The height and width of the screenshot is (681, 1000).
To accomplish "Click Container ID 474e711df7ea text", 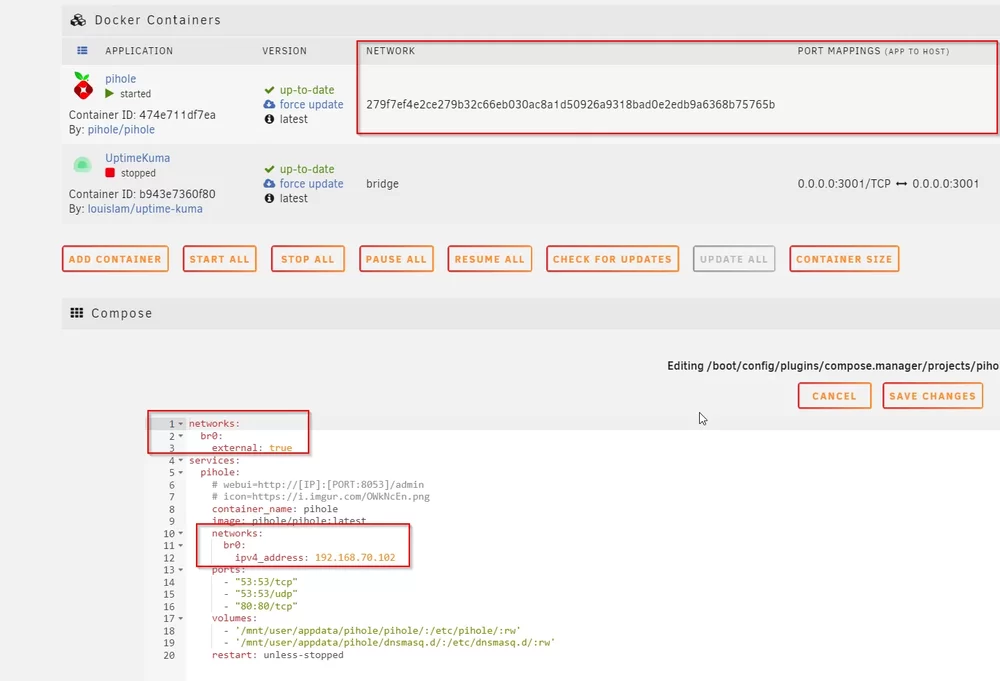I will pos(142,115).
